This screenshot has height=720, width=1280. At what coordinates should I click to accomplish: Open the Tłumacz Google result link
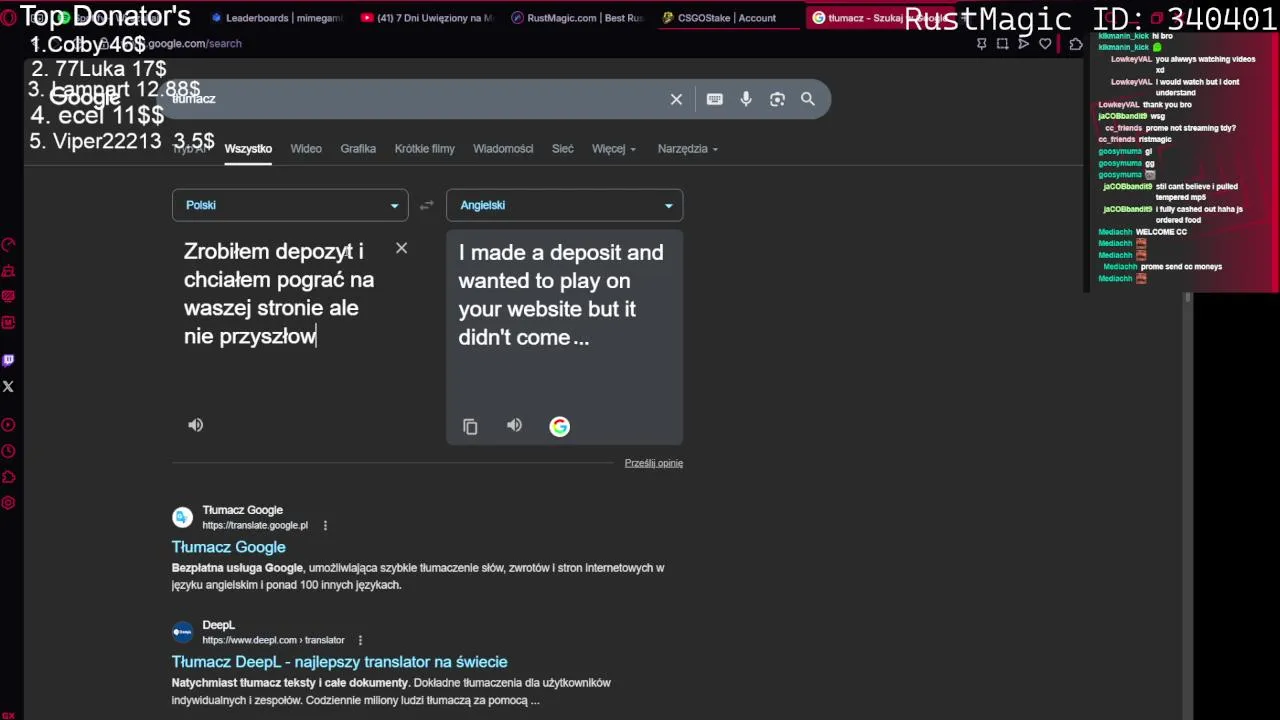tap(228, 547)
